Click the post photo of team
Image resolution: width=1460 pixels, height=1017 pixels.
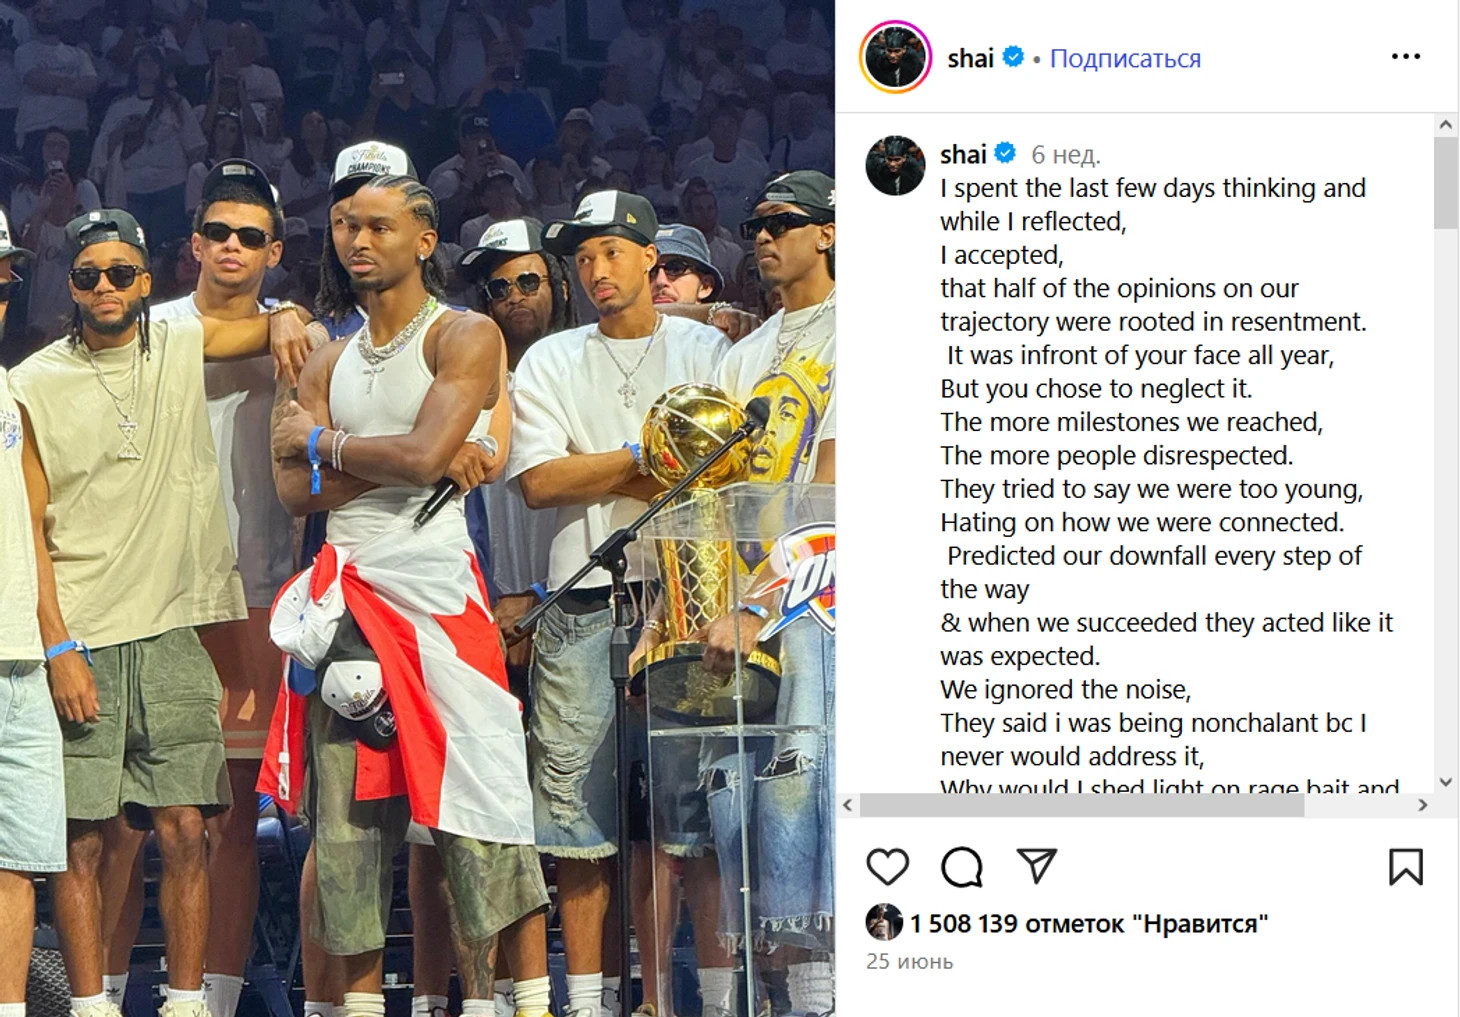click(x=417, y=508)
